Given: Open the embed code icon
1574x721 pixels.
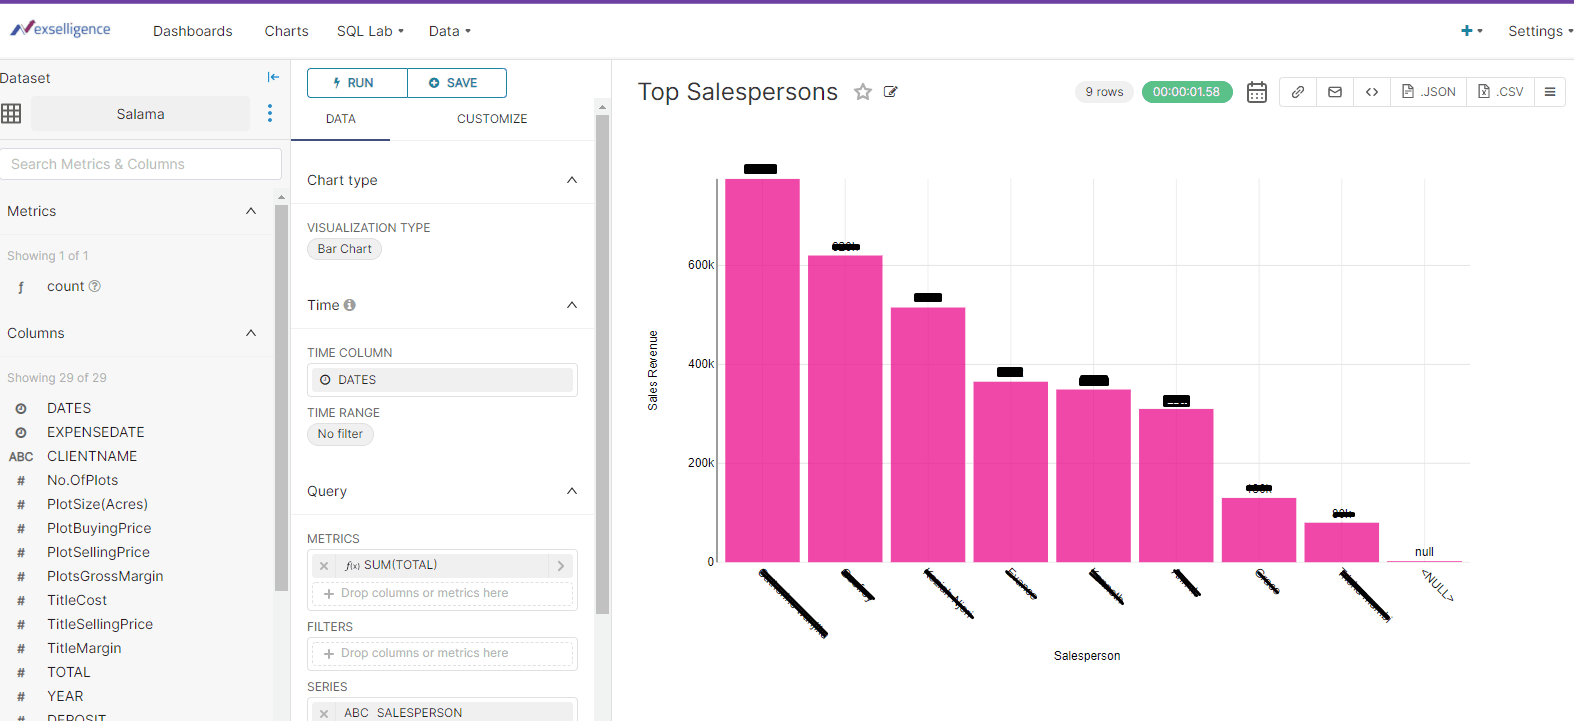Looking at the screenshot, I should pyautogui.click(x=1372, y=92).
